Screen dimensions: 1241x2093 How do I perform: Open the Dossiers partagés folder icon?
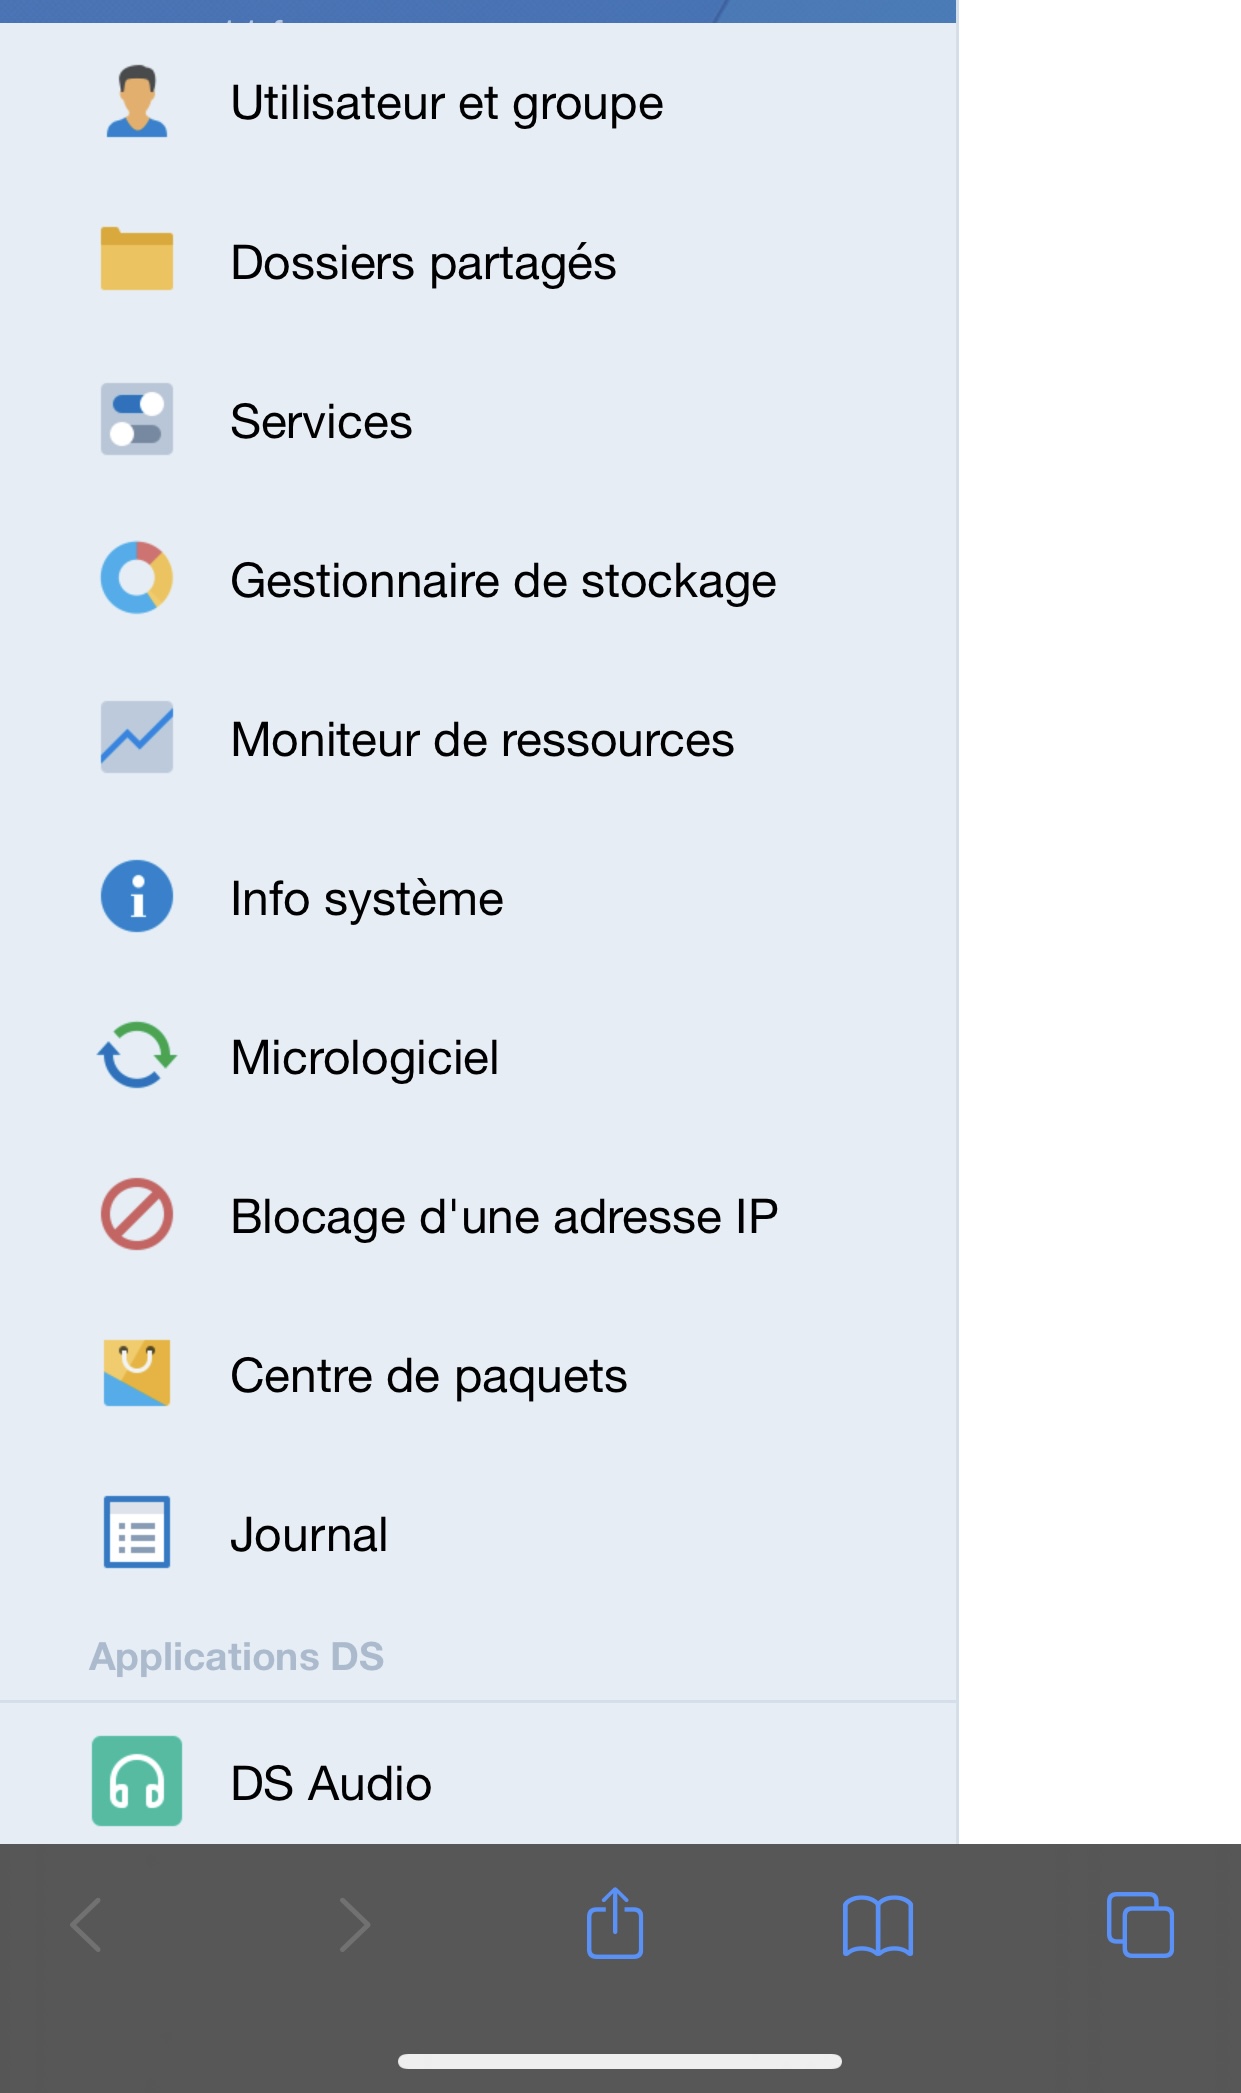[x=137, y=260]
